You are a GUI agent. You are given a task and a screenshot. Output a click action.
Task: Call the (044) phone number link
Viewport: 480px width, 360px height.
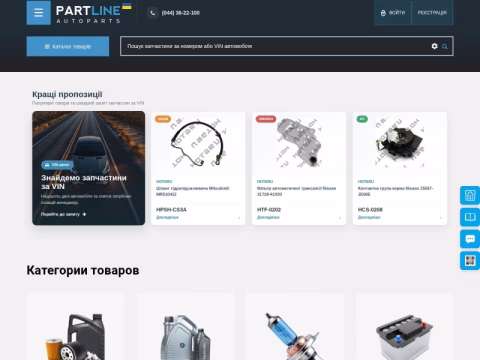181,13
